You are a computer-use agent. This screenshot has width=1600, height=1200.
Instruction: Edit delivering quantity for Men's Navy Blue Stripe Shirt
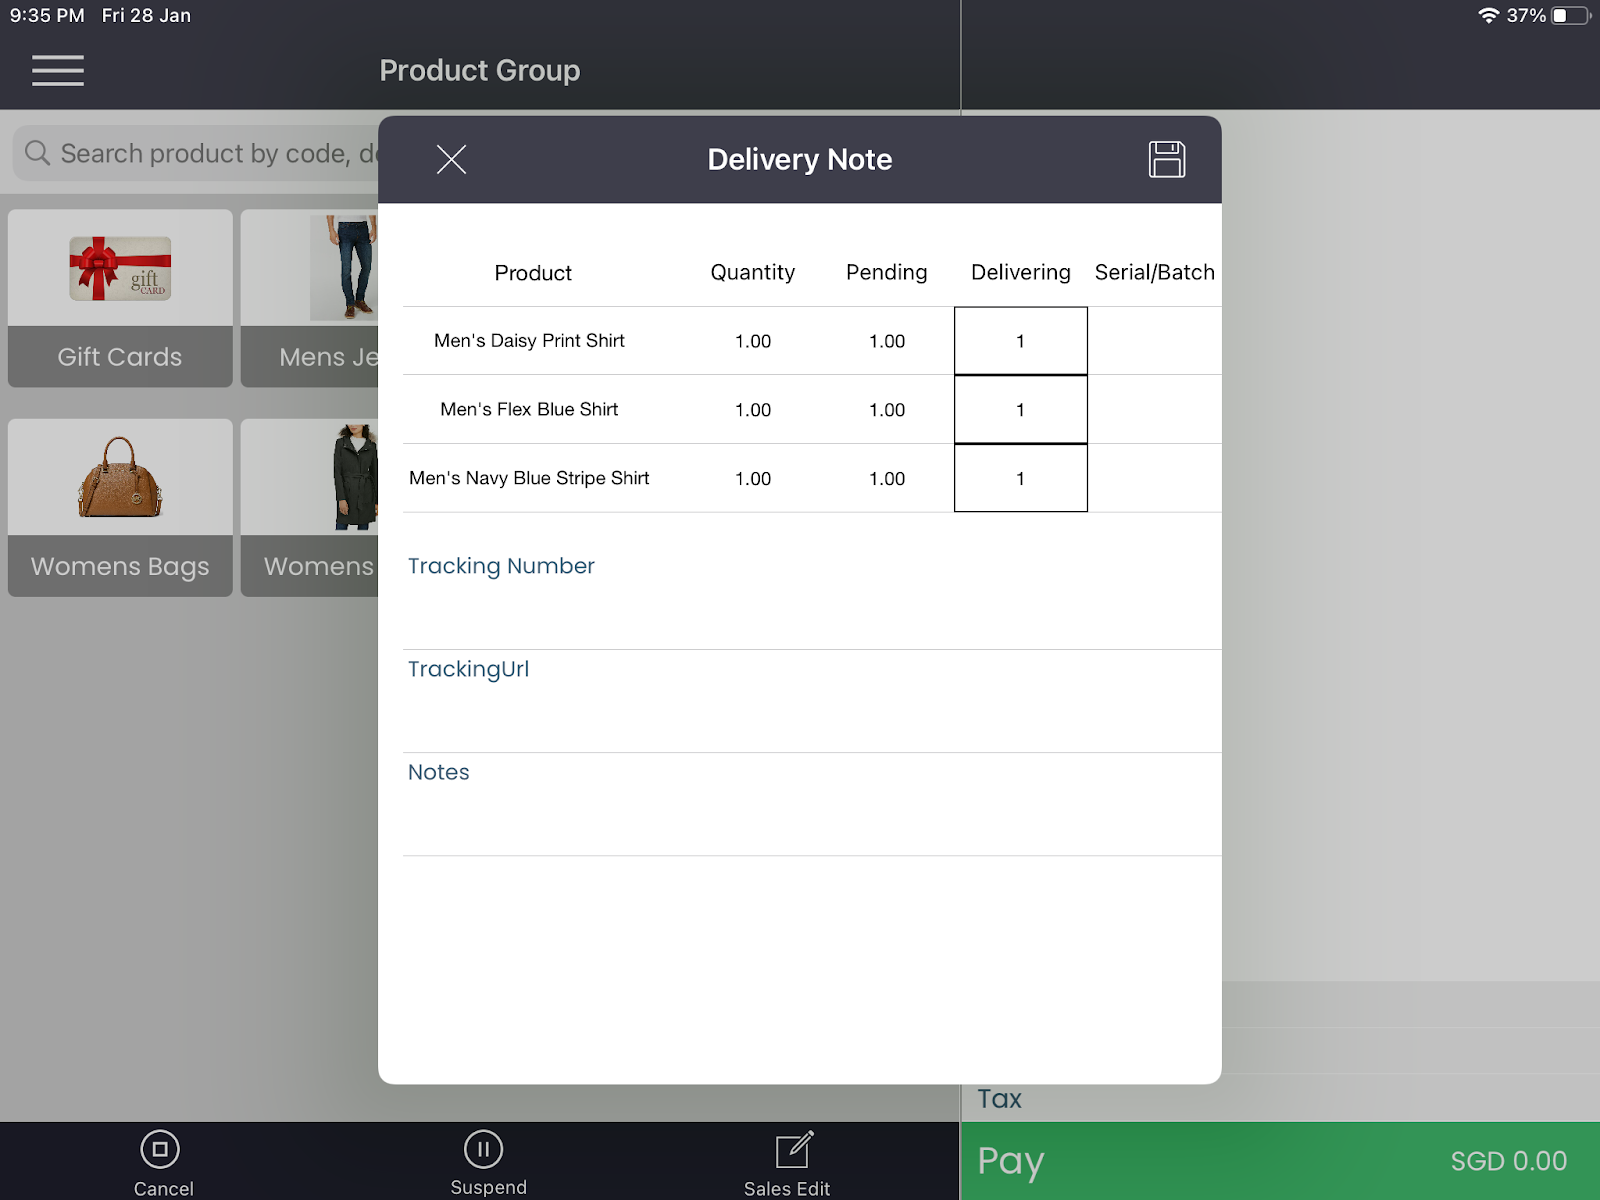click(1020, 479)
